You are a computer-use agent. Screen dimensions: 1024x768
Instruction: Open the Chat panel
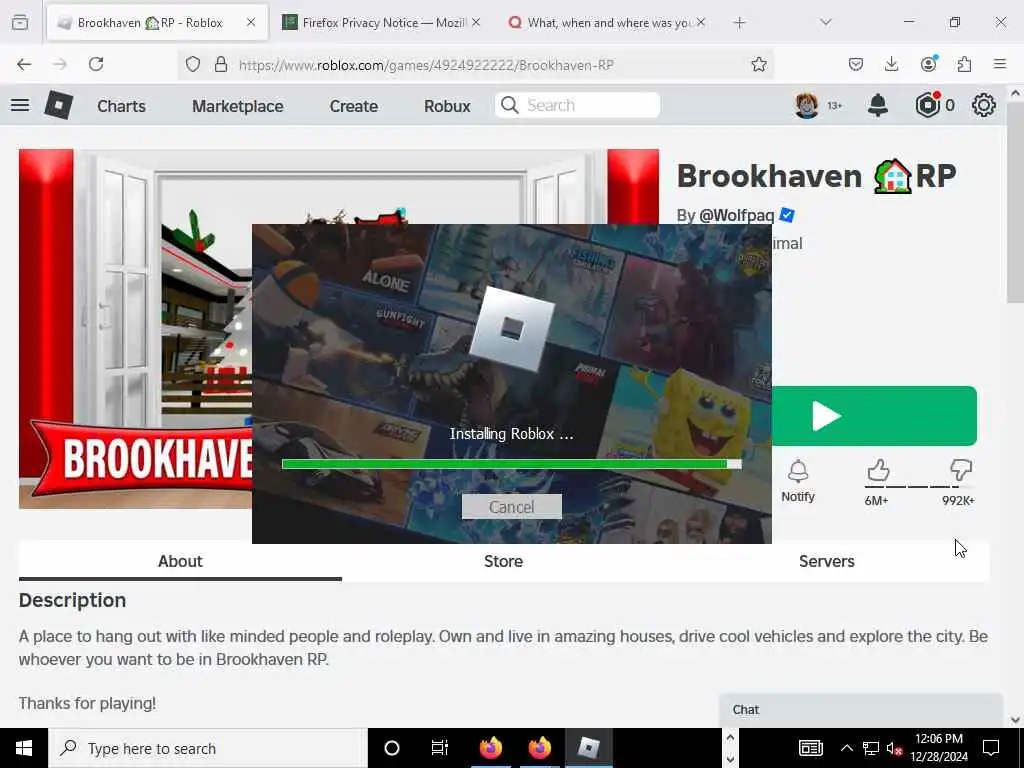861,710
